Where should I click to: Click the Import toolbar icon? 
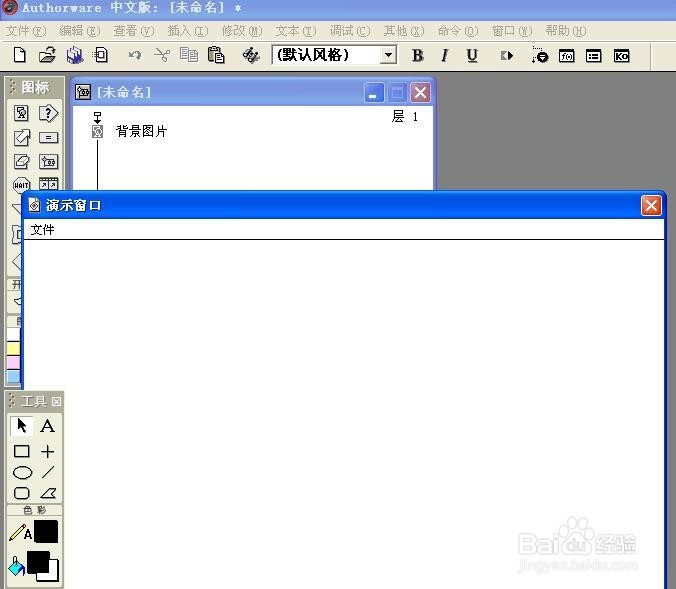pyautogui.click(x=101, y=55)
